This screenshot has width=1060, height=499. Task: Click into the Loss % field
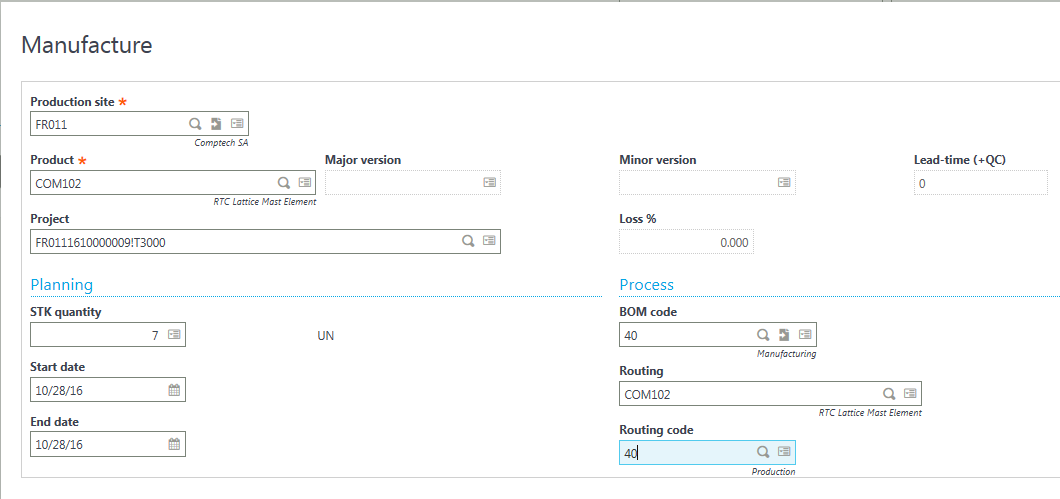[685, 242]
